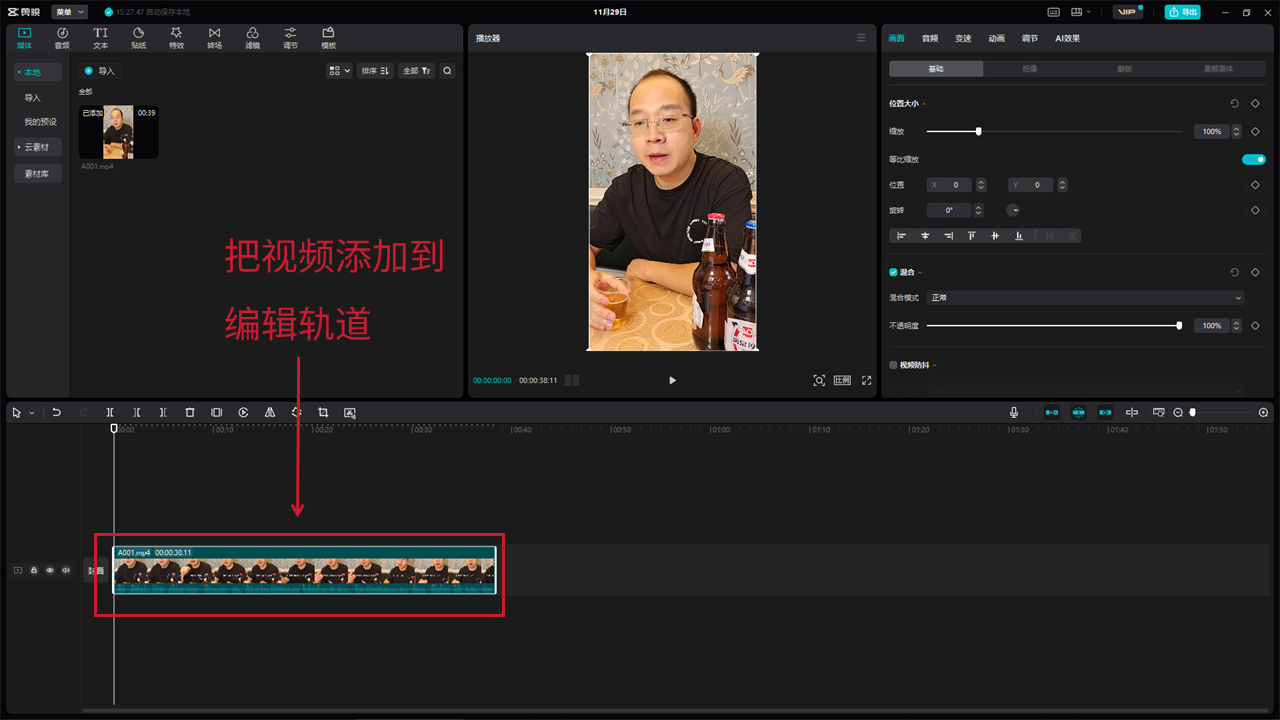Click the delete (trash) icon in timeline toolbar
1280x720 pixels.
point(190,412)
